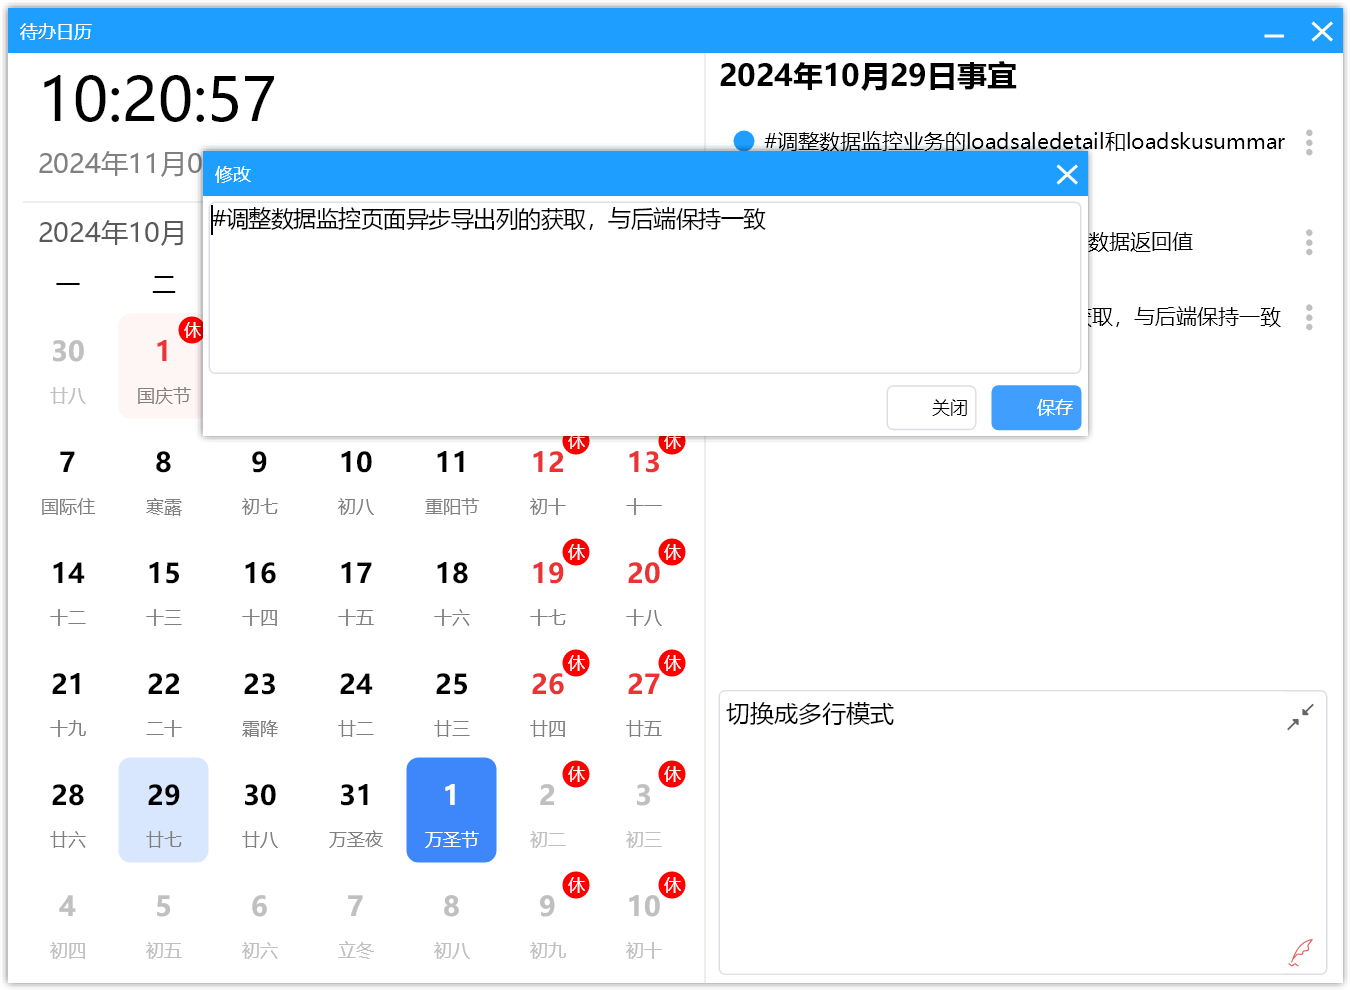Click the 2024年10月 month header

pyautogui.click(x=112, y=233)
